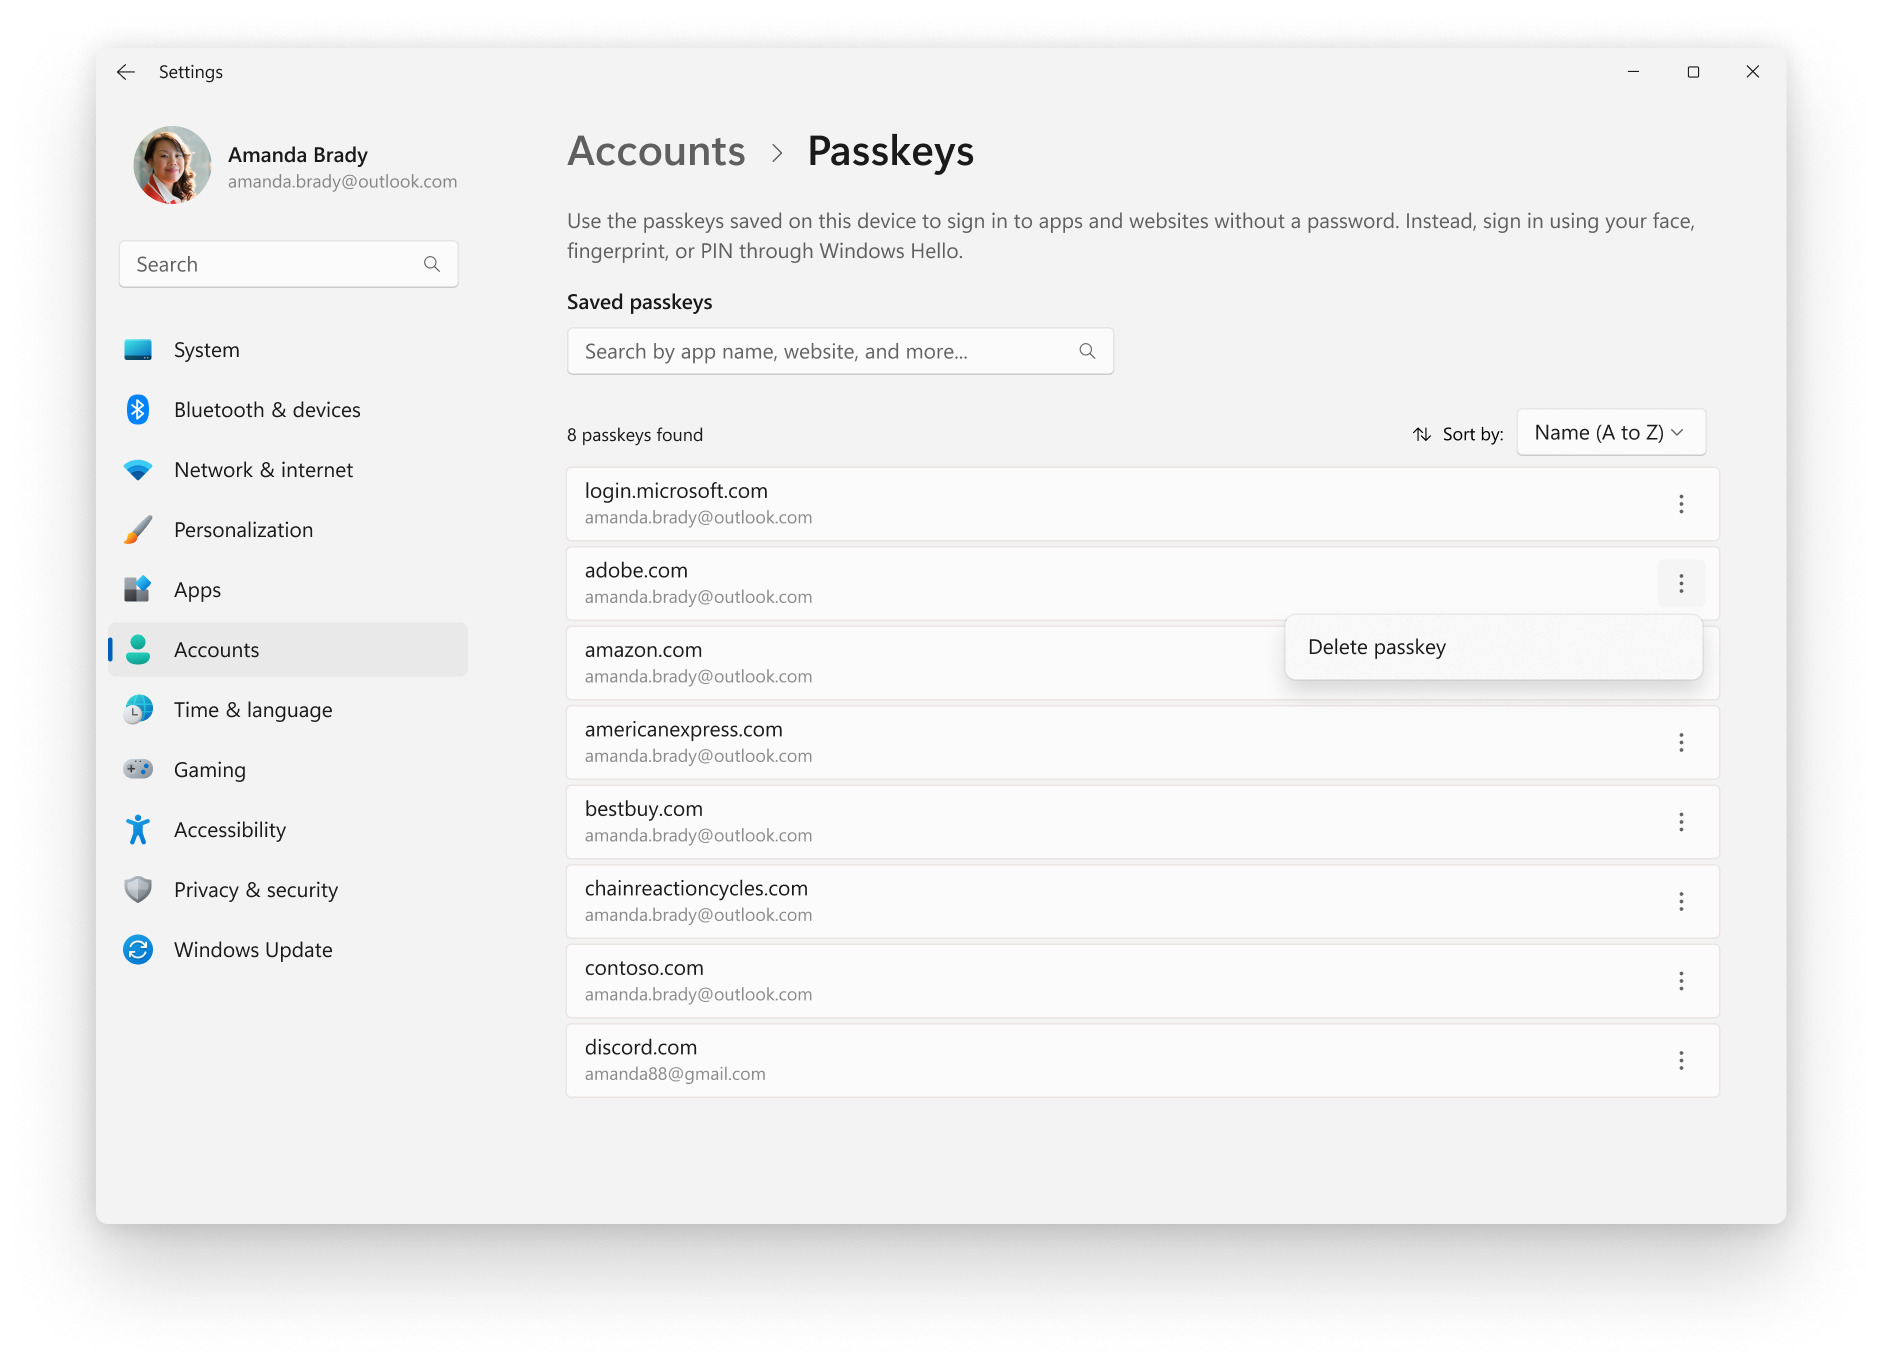Screen dimensions: 1883x1368
Task: Click the sort arrows icon beside Sort by
Action: coord(1422,434)
